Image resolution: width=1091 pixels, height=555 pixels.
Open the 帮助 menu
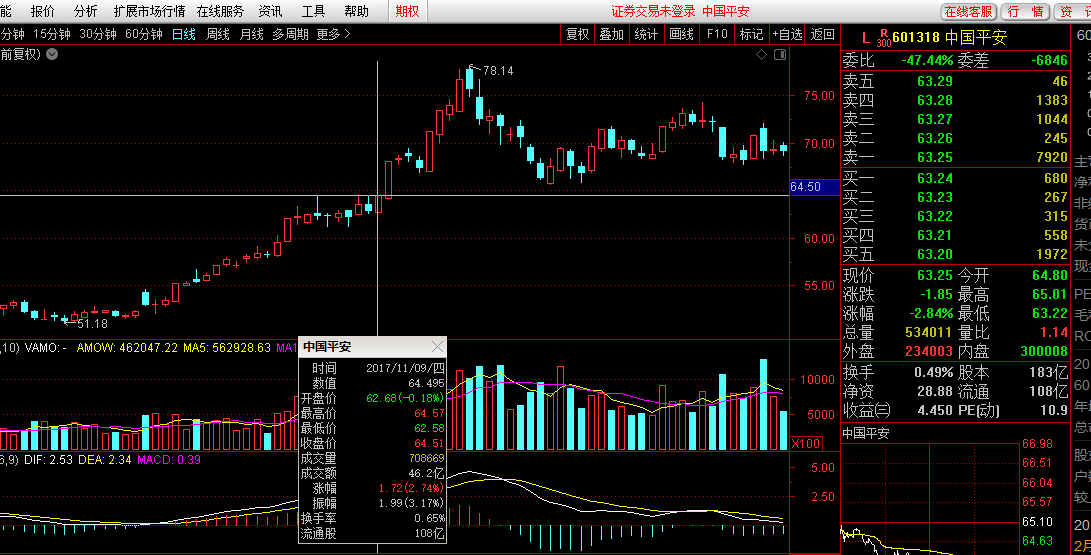coord(356,11)
